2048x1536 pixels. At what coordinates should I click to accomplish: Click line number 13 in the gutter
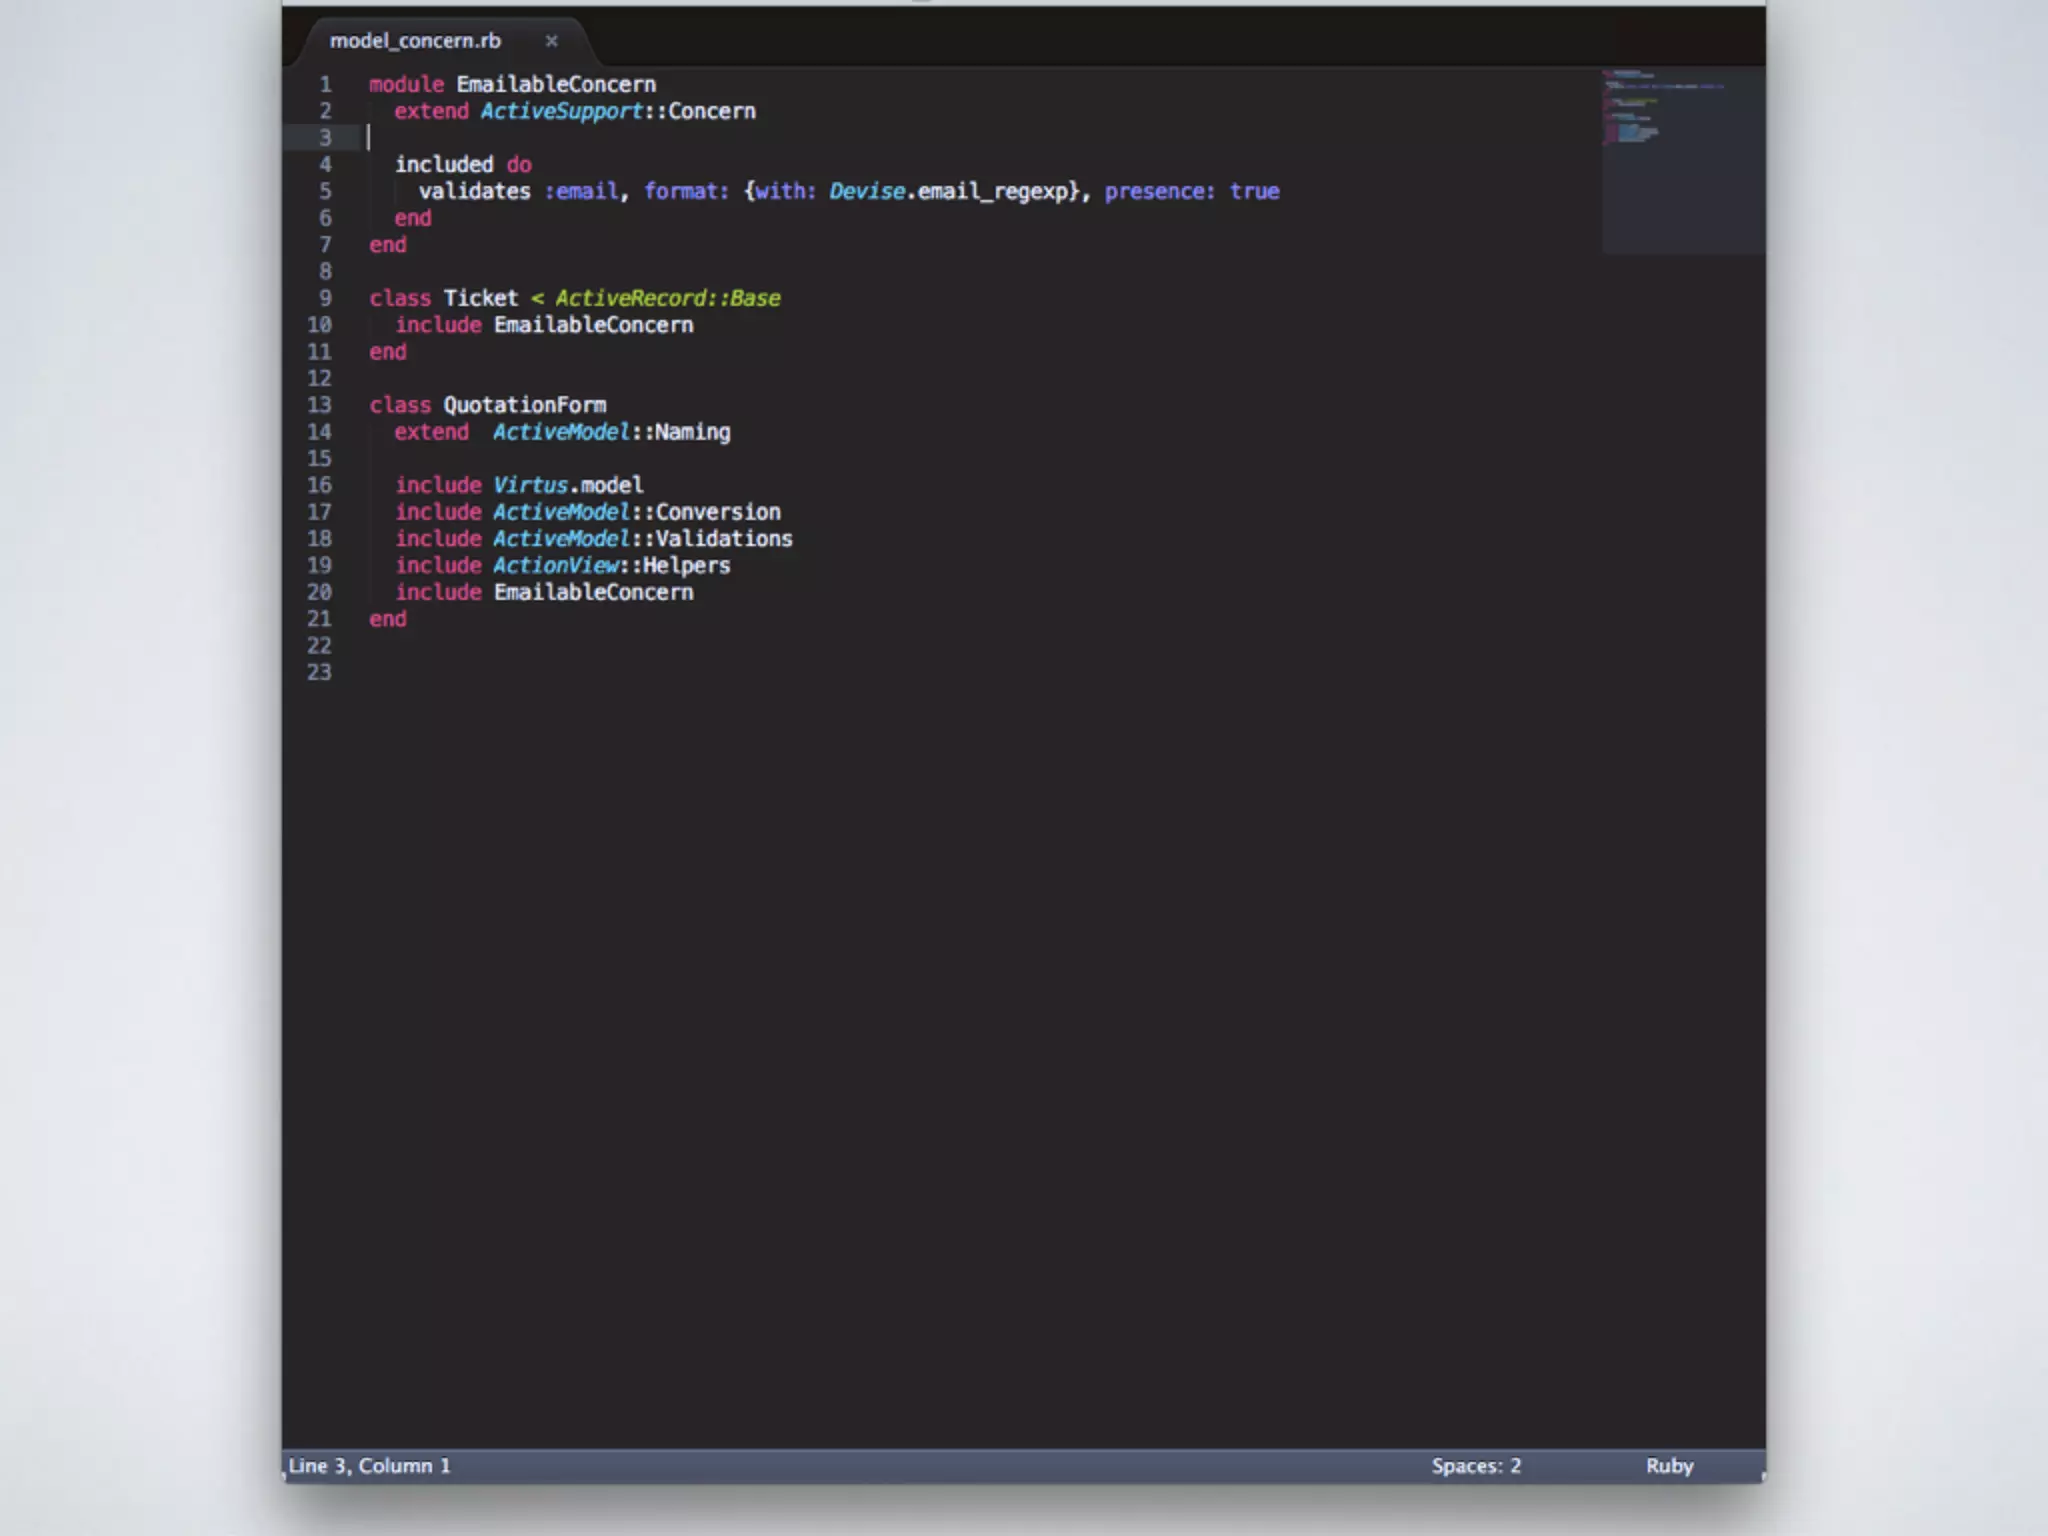tap(319, 405)
